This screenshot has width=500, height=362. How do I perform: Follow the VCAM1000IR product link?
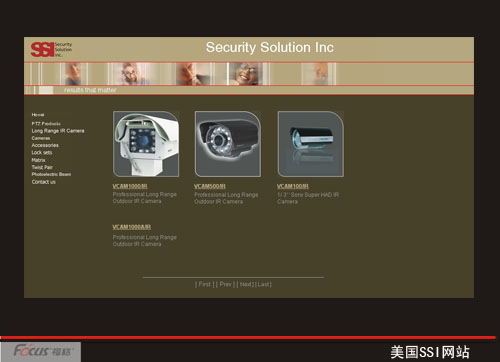pos(130,186)
